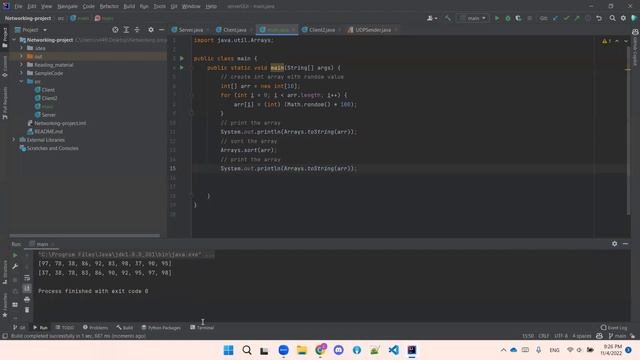Run the main configuration with green play icon

497,18
